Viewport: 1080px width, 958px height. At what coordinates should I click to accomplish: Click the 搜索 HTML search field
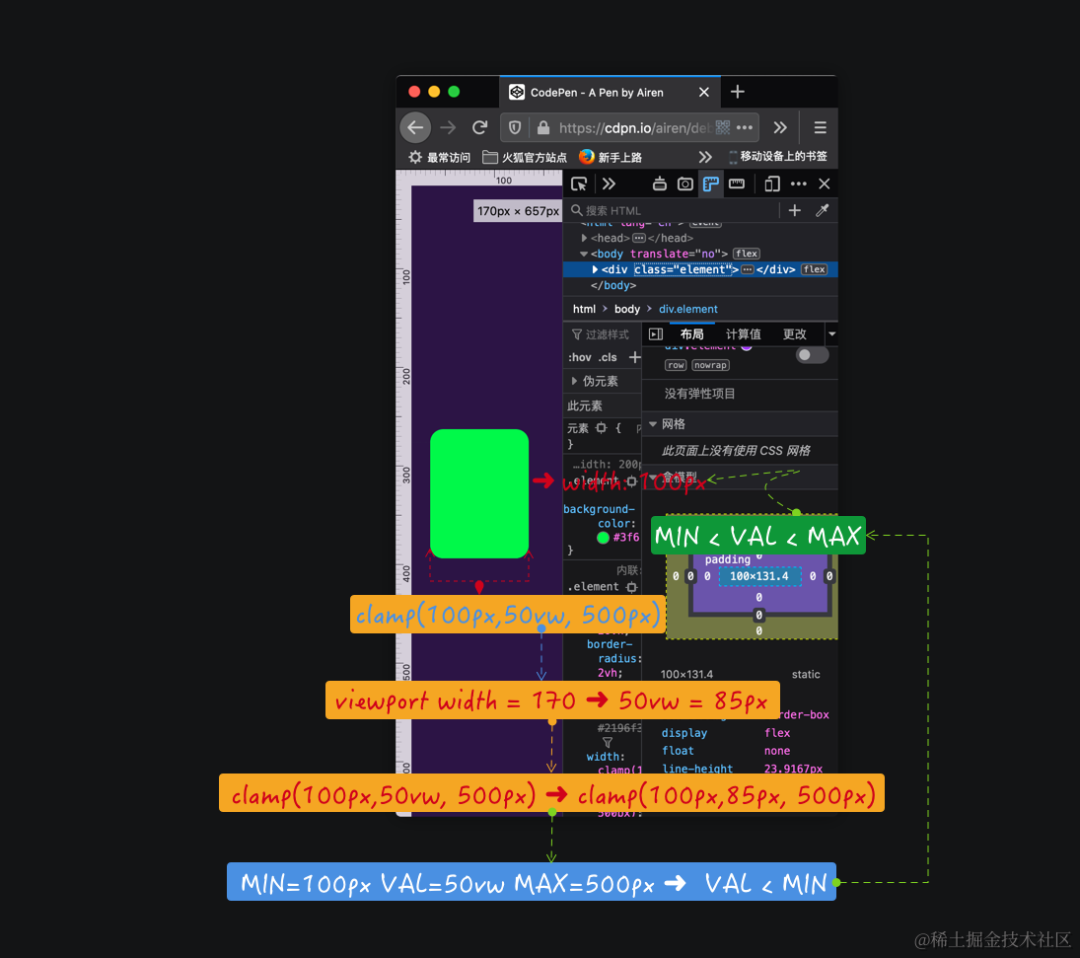tap(672, 211)
